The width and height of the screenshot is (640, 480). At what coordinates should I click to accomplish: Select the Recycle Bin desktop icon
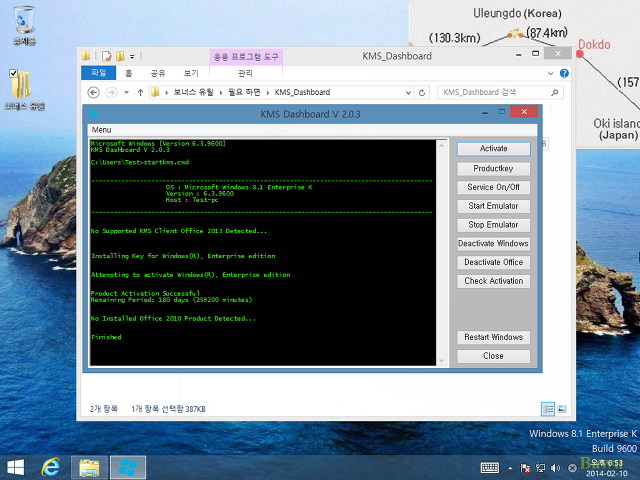point(24,25)
